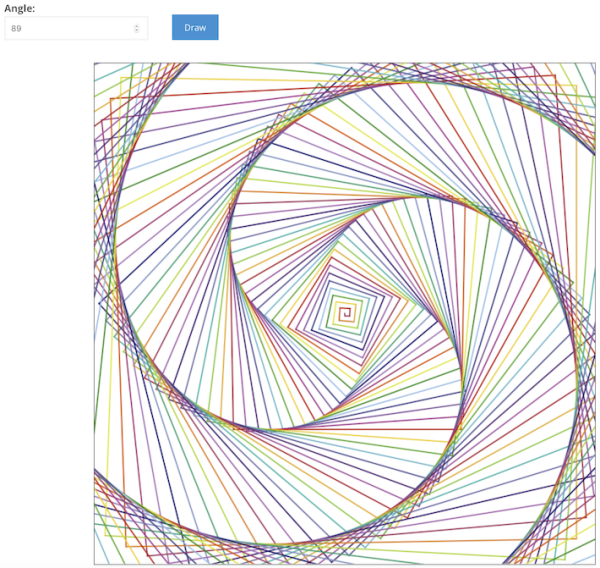This screenshot has height=568, width=600.
Task: Click the small innermost square of the spiral
Action: pyautogui.click(x=346, y=312)
